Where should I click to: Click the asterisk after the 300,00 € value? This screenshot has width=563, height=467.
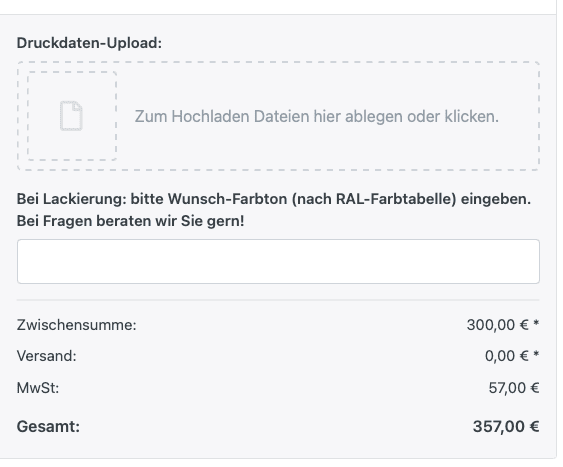[536, 323]
